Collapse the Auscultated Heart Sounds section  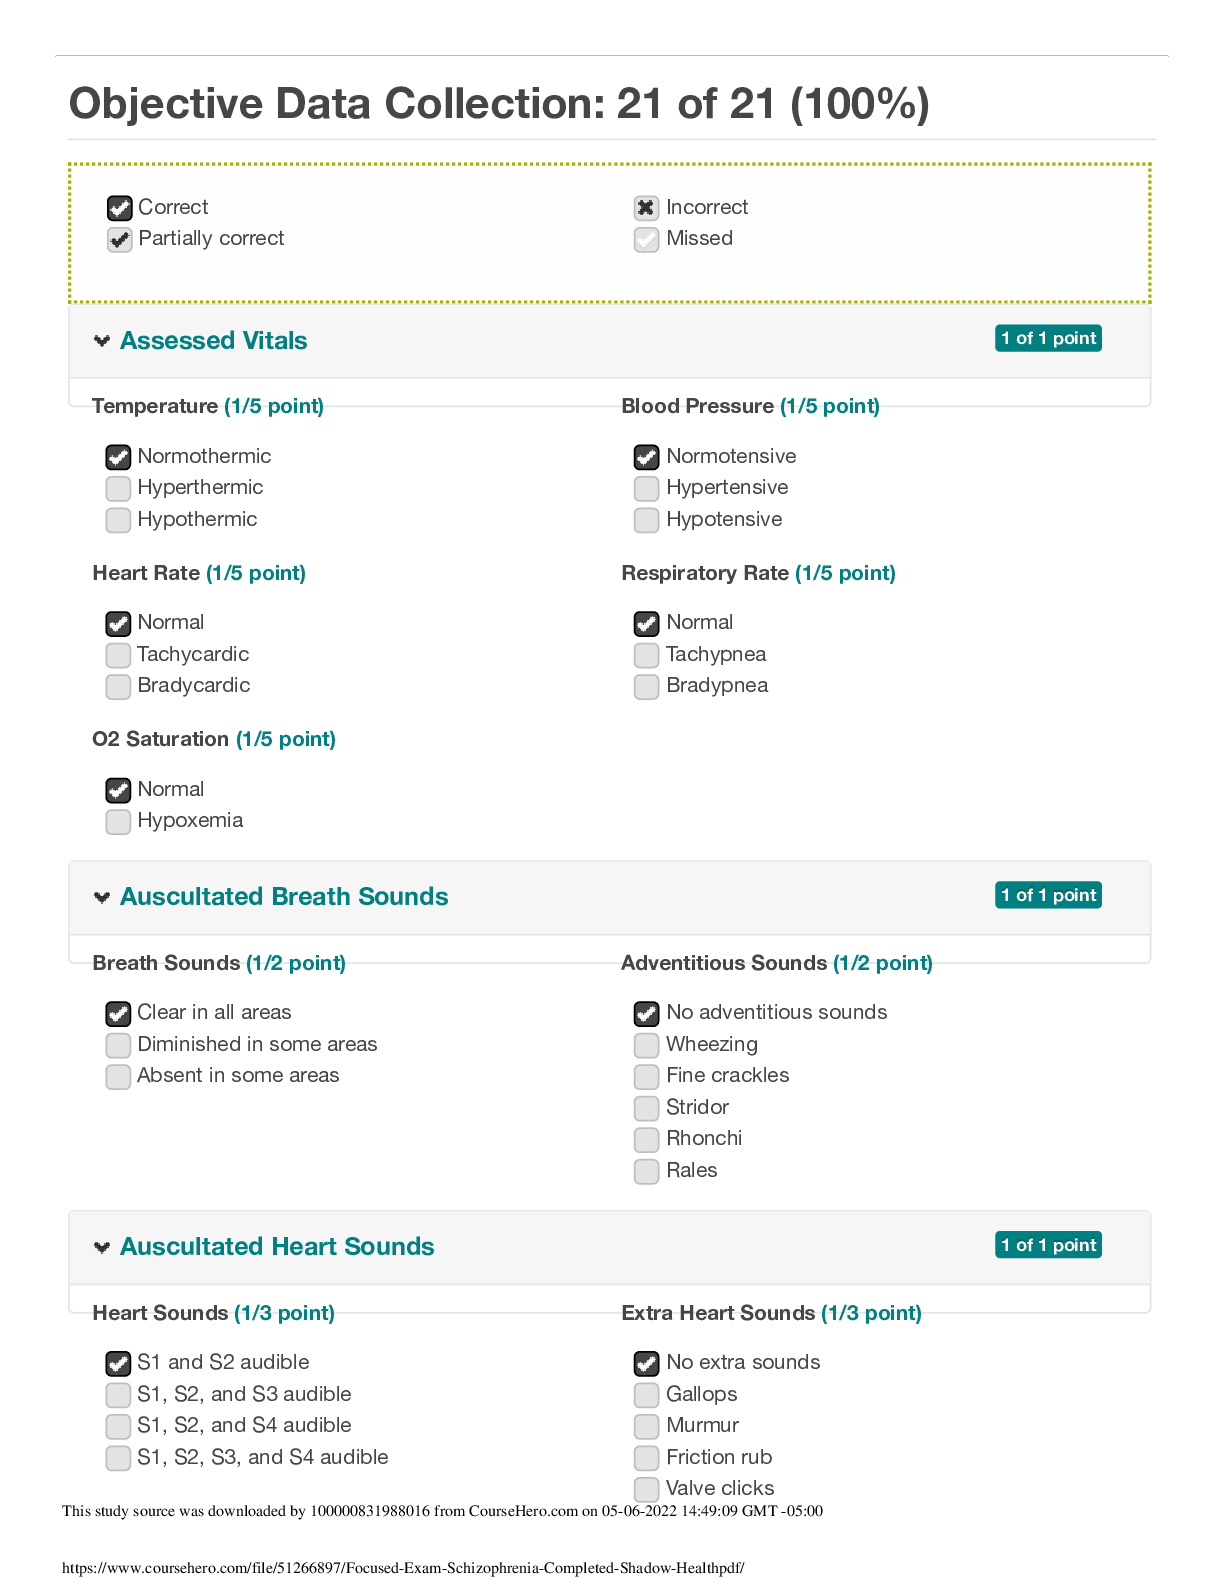101,1247
